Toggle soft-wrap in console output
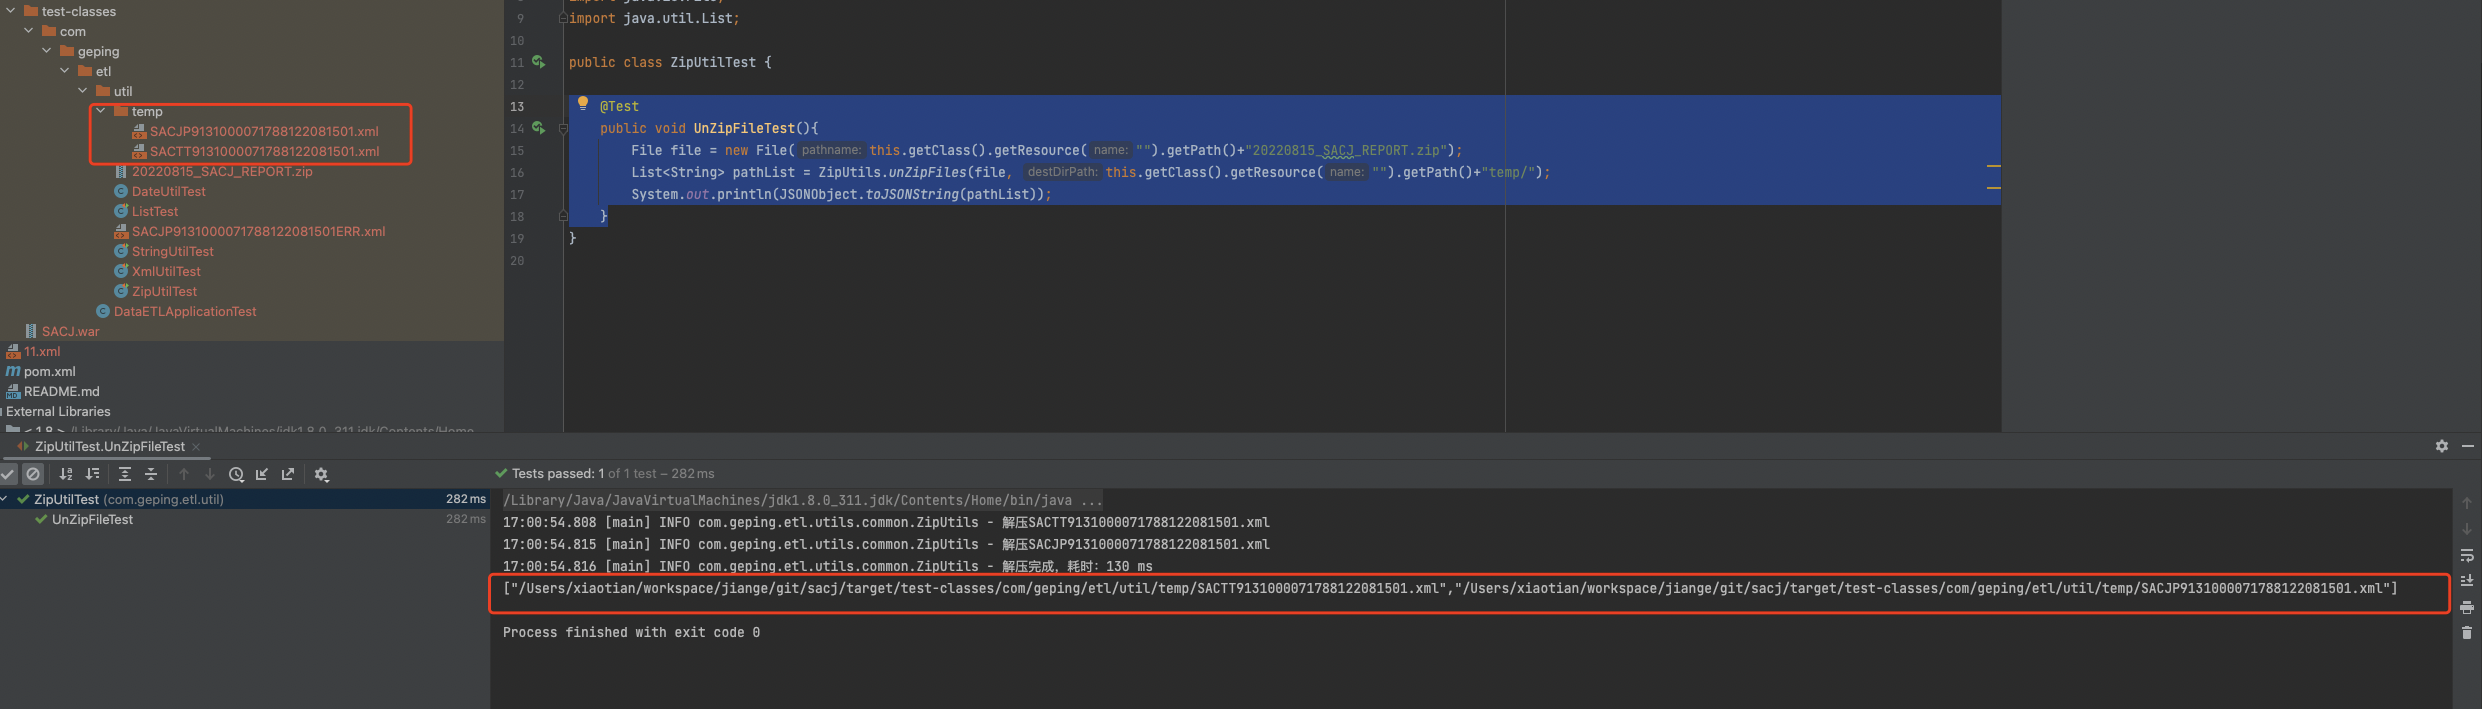Screen dimensions: 2482x709 (2467, 555)
